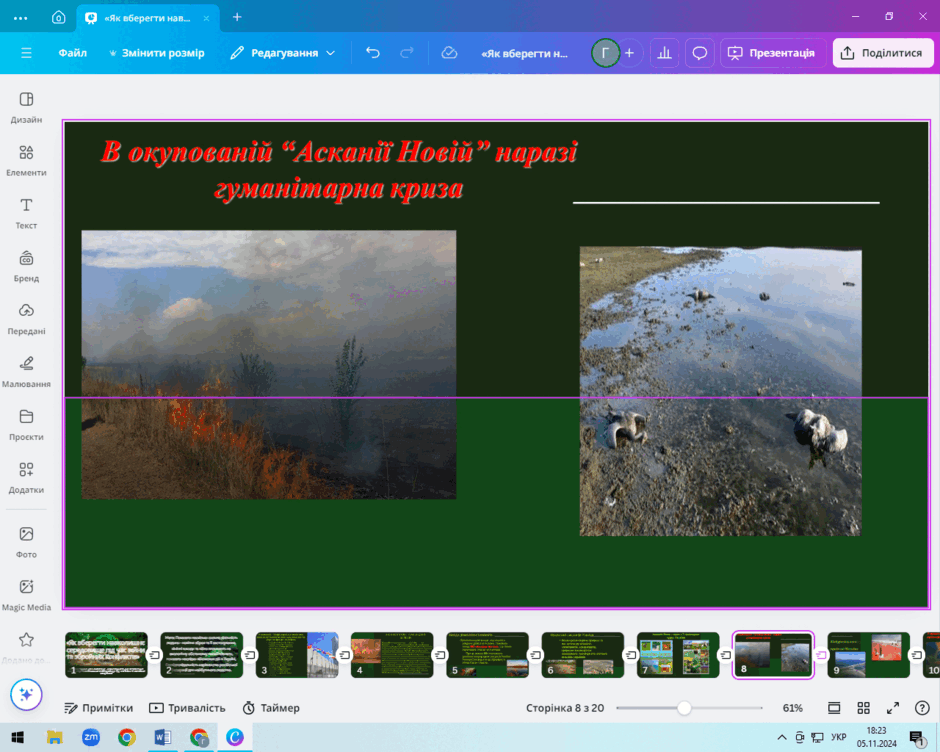Click transition icon between slides 1 and 2
This screenshot has width=940, height=752.
pyautogui.click(x=154, y=655)
